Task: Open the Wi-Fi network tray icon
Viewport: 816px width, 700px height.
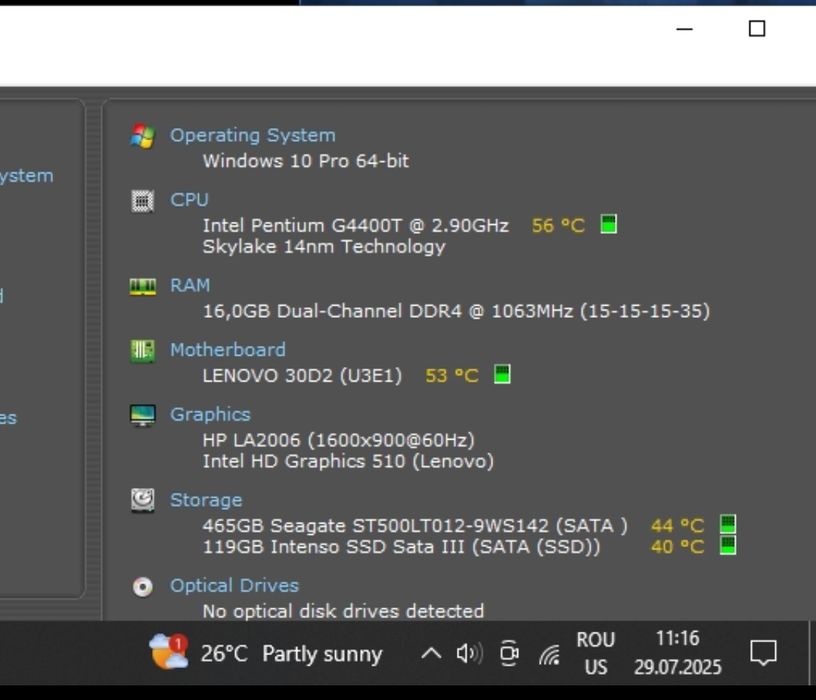Action: 550,654
